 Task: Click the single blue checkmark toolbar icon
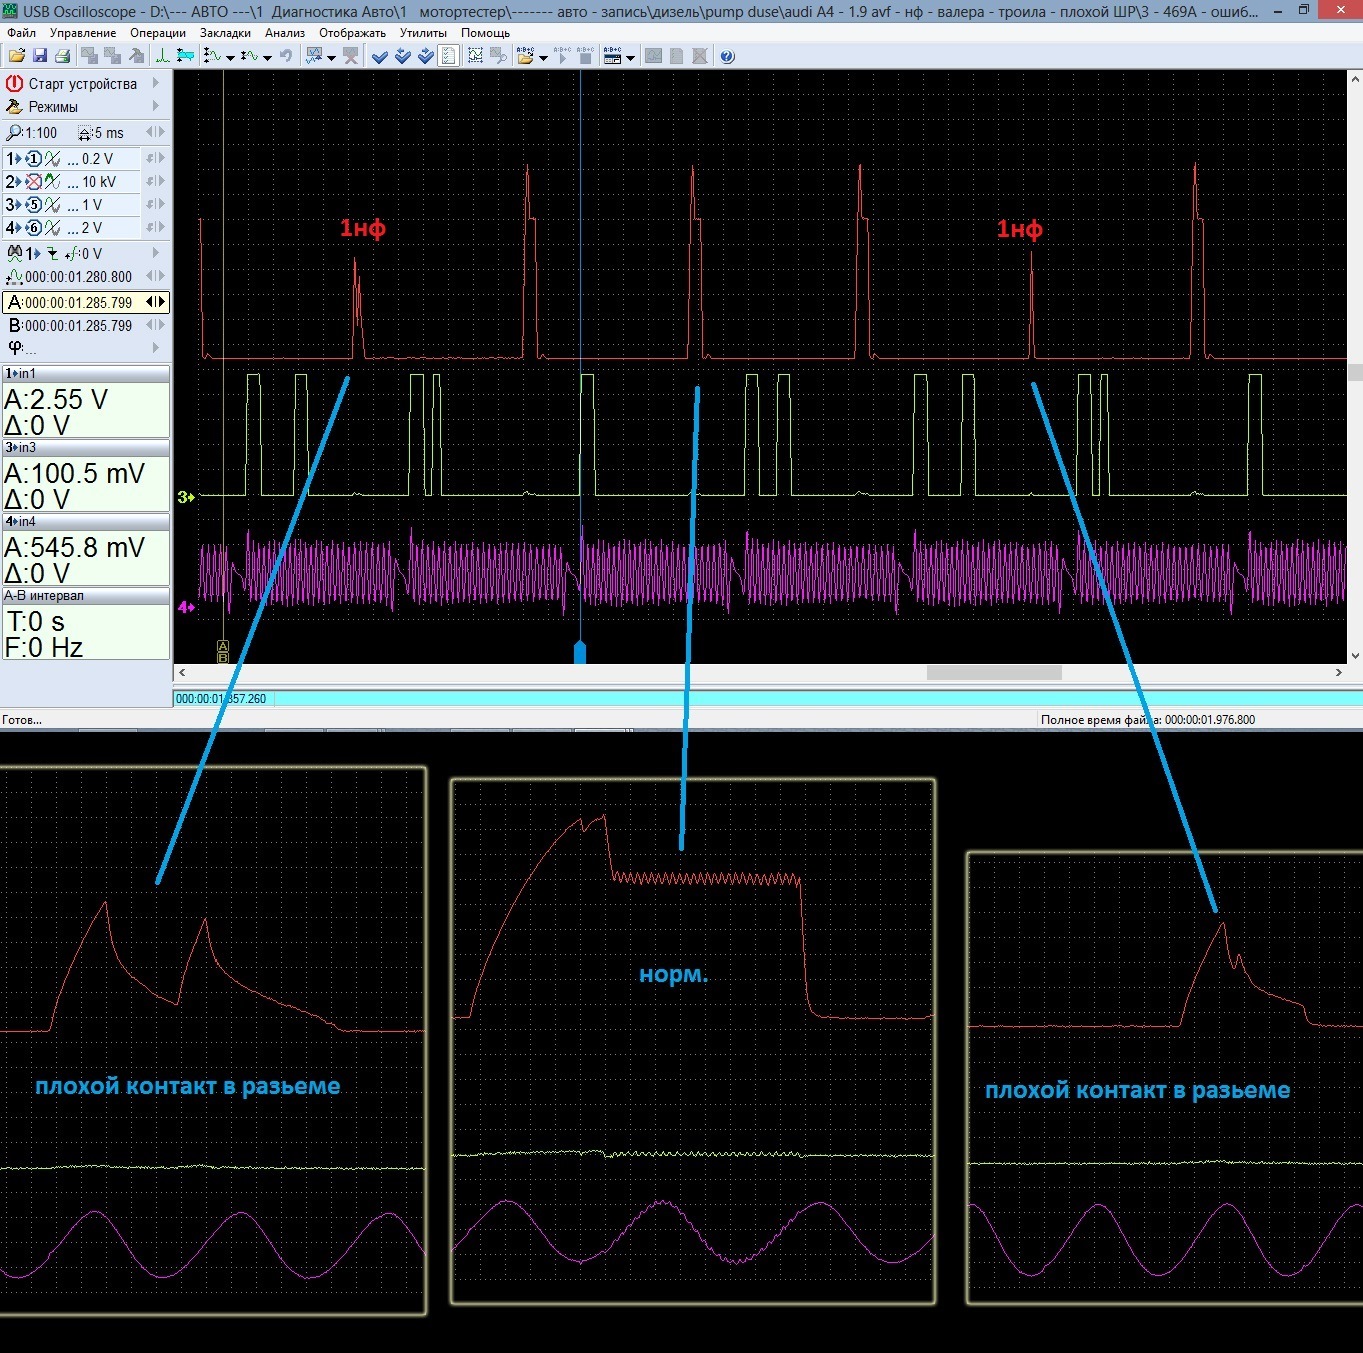pos(380,56)
